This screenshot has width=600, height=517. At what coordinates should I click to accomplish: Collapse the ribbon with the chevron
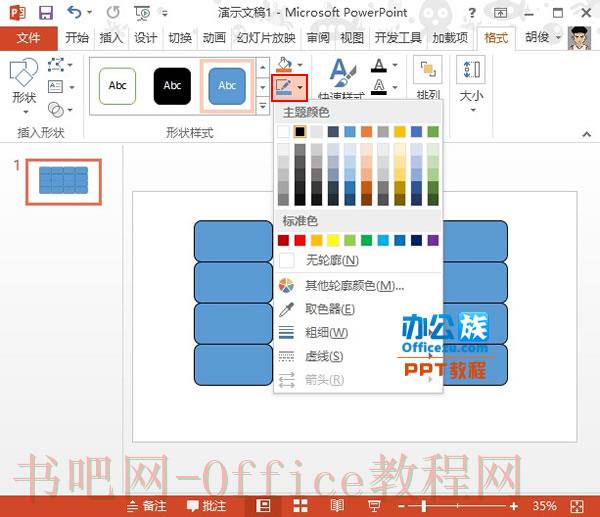pos(587,134)
